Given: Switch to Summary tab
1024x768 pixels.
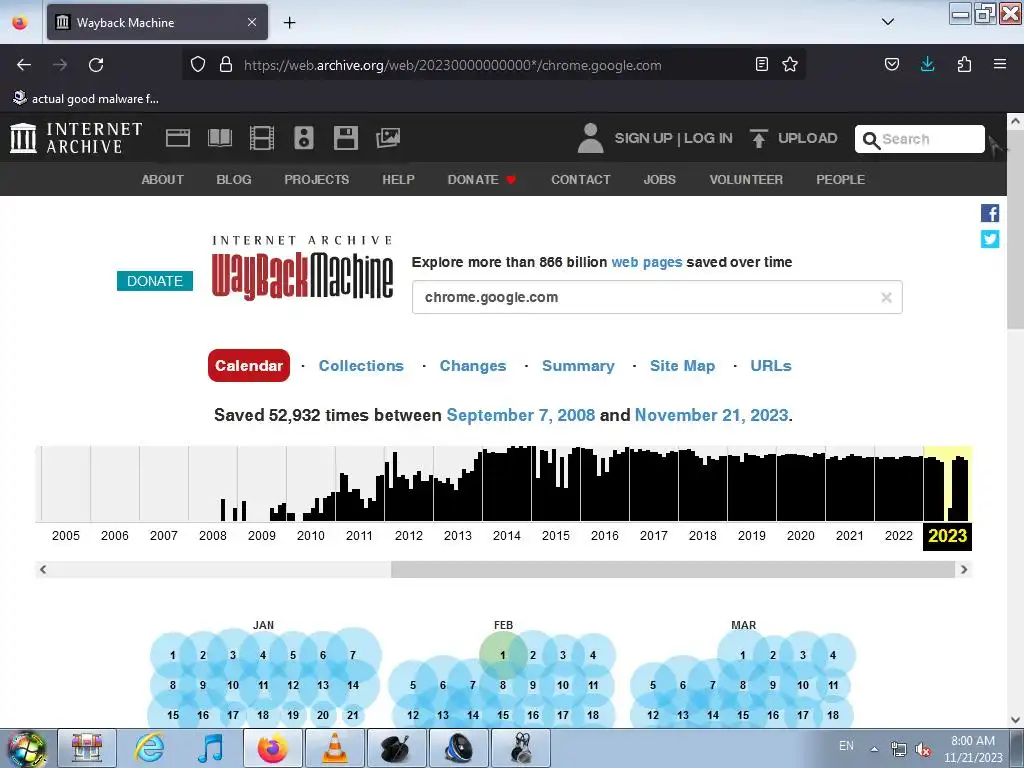Looking at the screenshot, I should click(578, 366).
